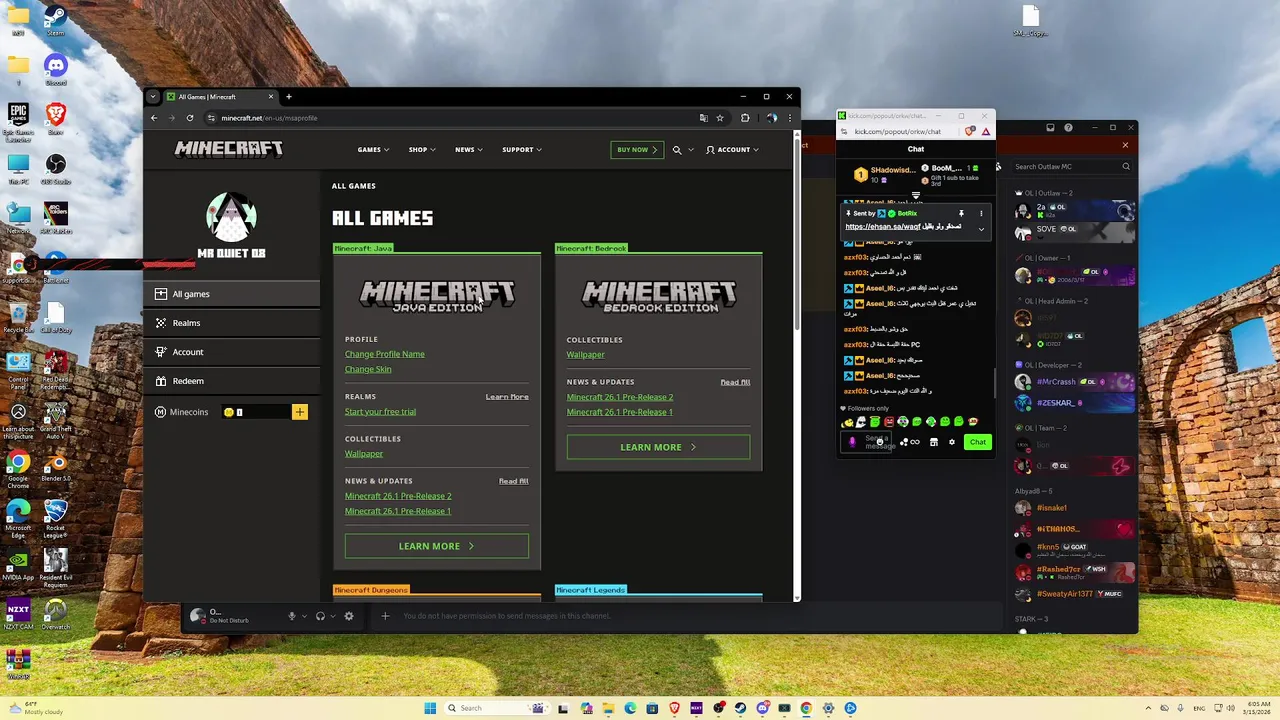The image size is (1280, 720).
Task: Open the tab search dropdown in browser
Action: pos(153,97)
